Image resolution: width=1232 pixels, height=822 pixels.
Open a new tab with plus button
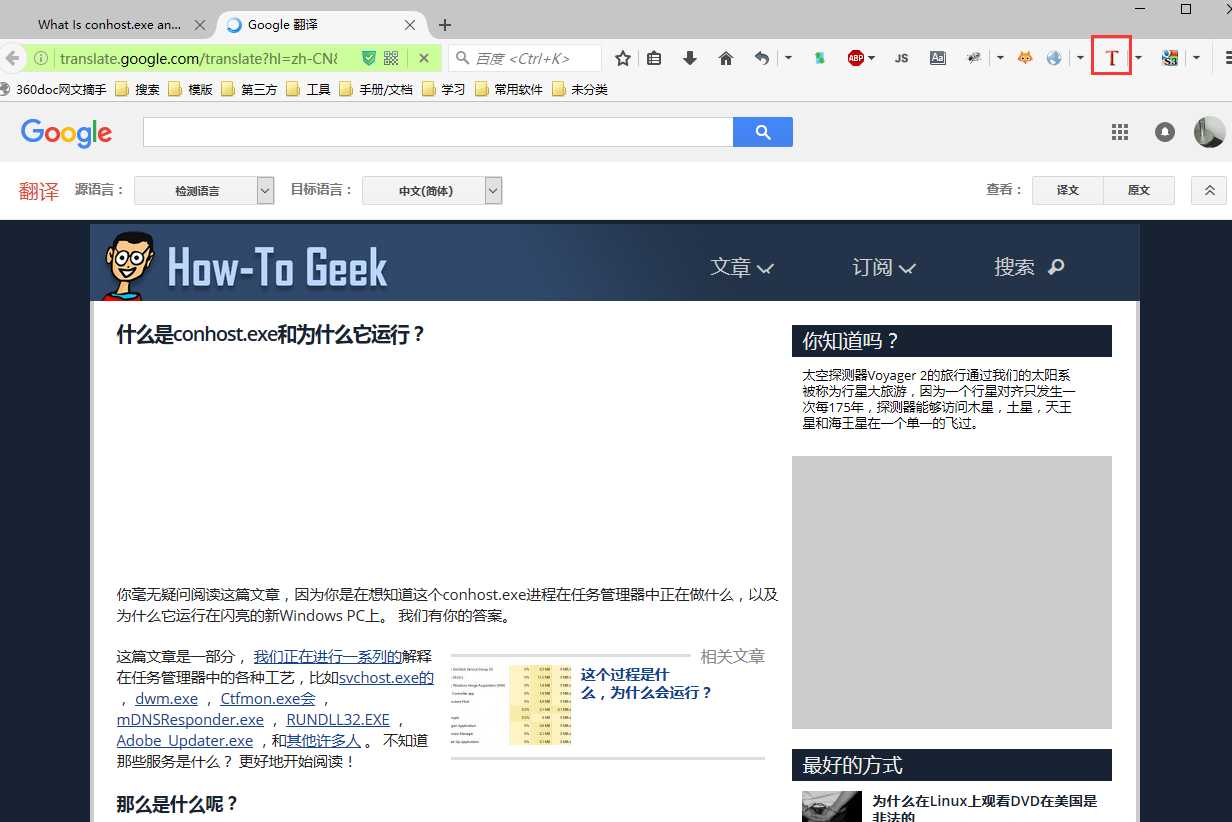pyautogui.click(x=445, y=24)
